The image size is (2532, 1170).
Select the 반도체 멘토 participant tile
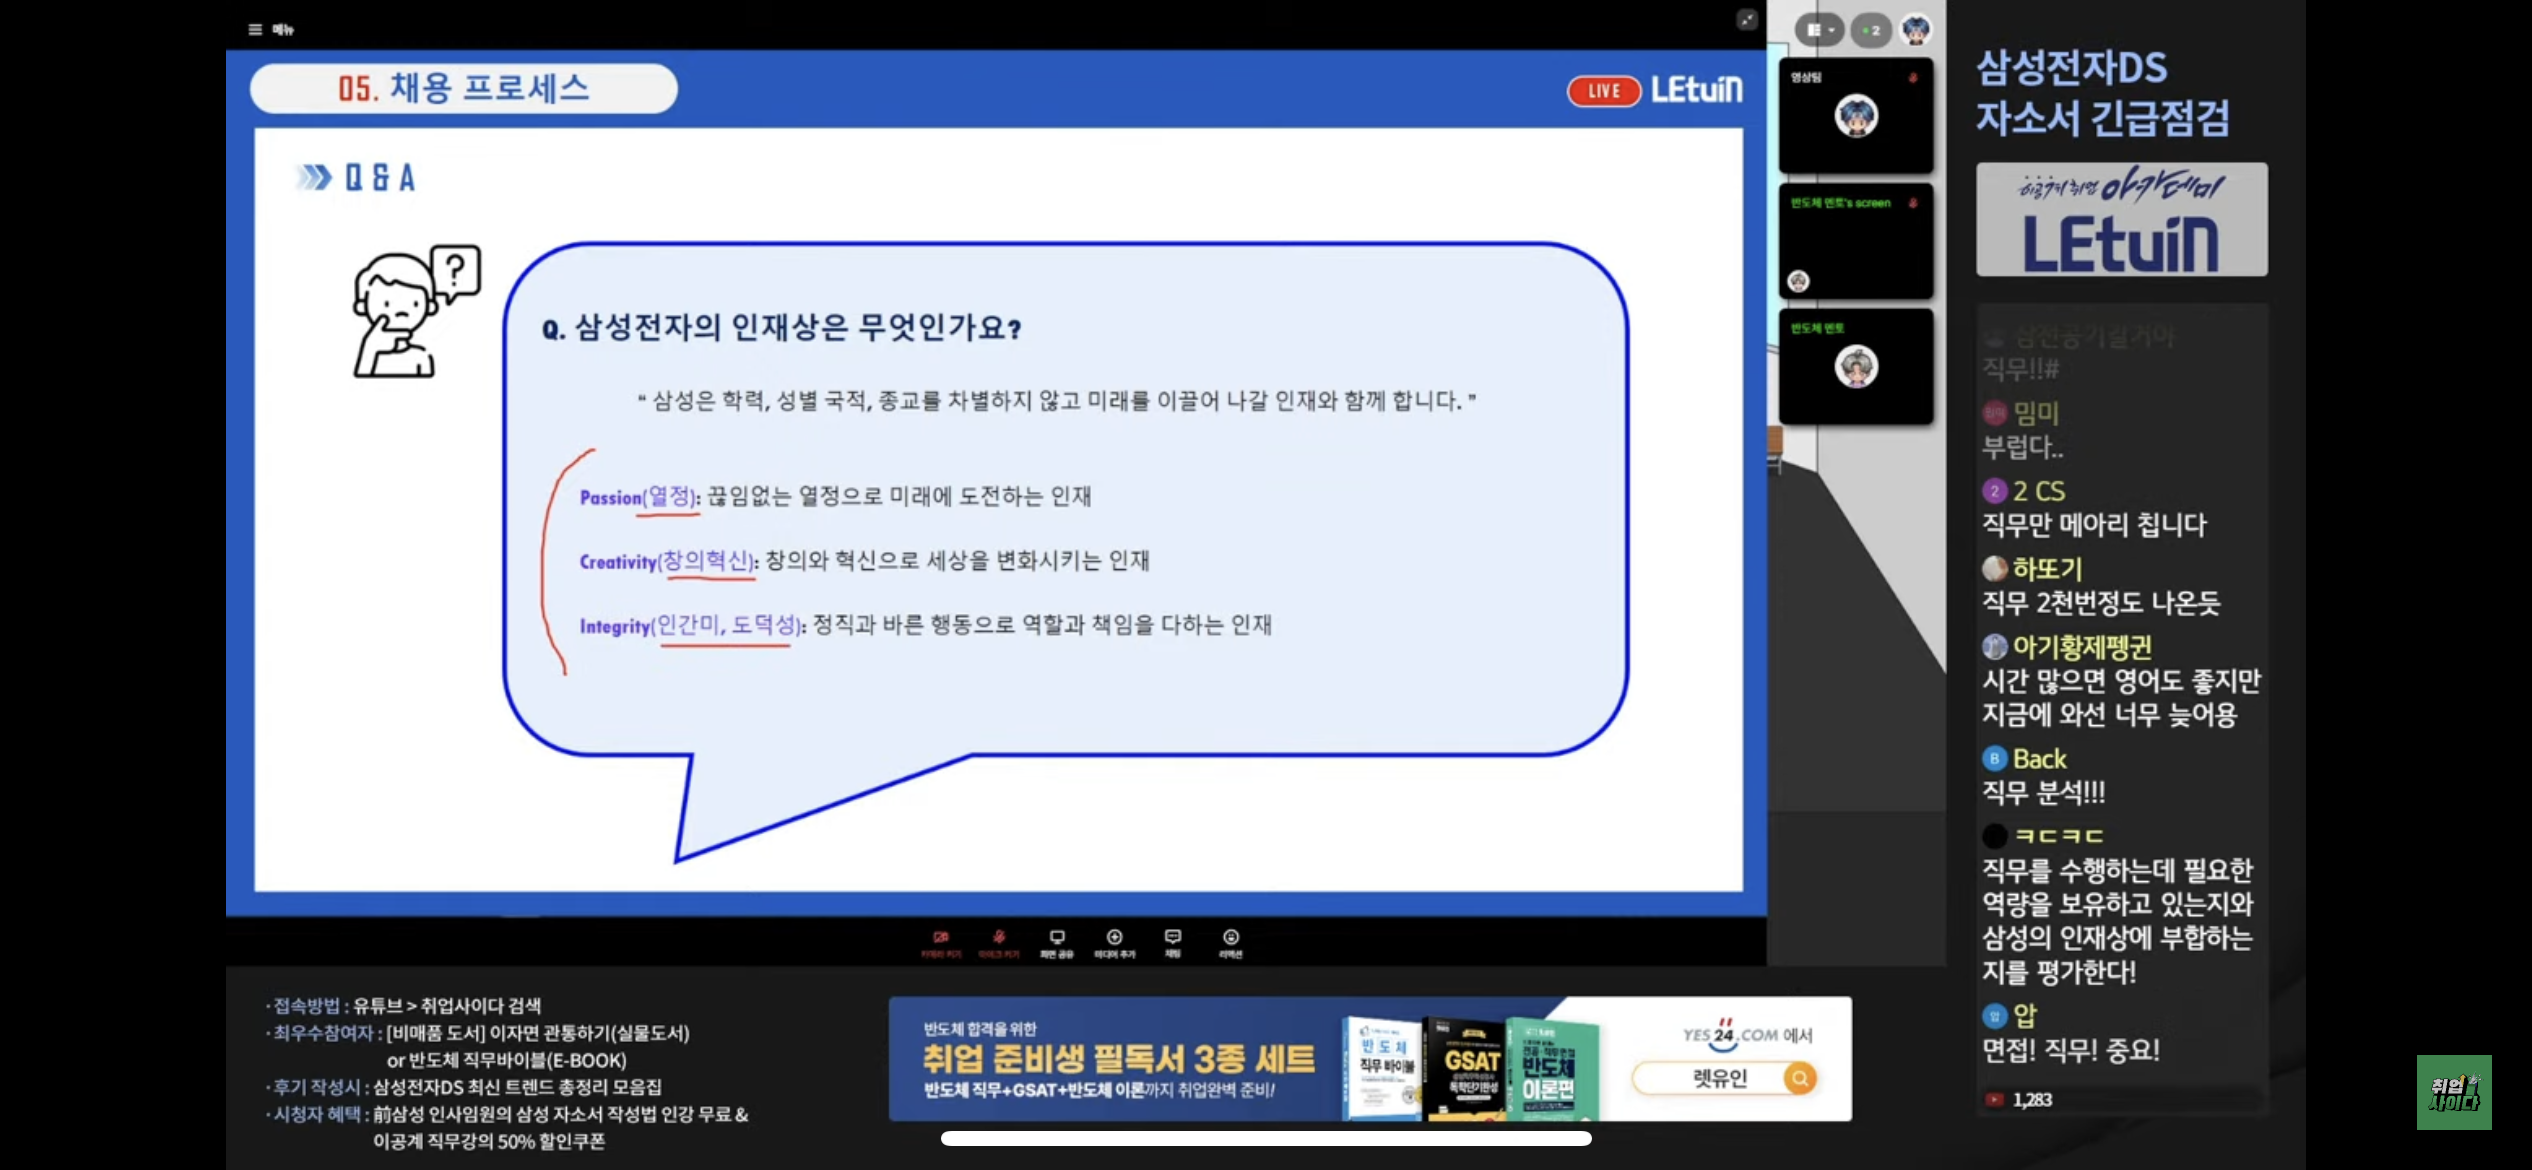click(1856, 366)
